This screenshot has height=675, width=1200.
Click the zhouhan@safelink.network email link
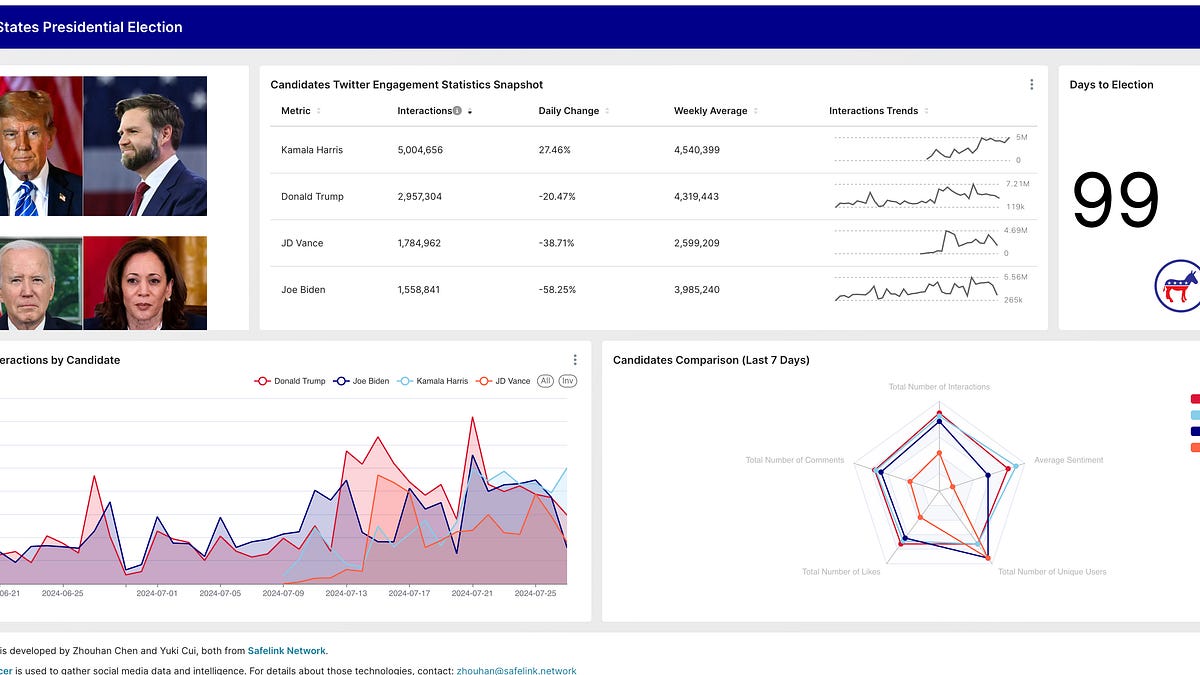[x=516, y=671]
